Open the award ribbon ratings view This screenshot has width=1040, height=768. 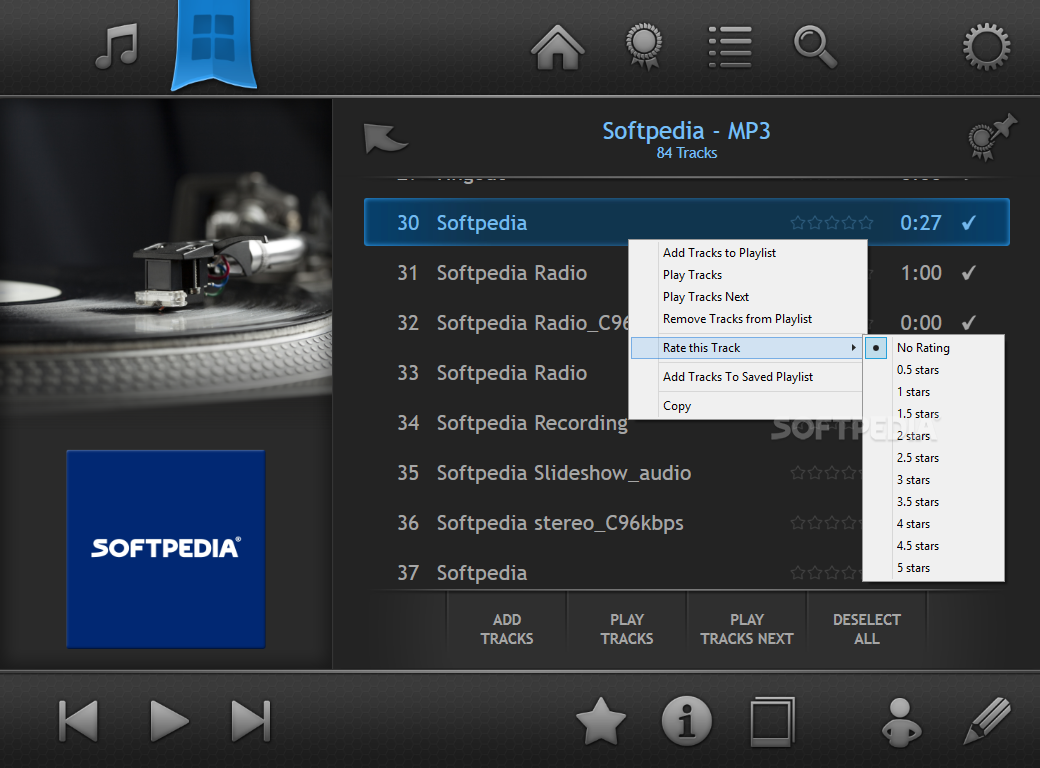644,46
